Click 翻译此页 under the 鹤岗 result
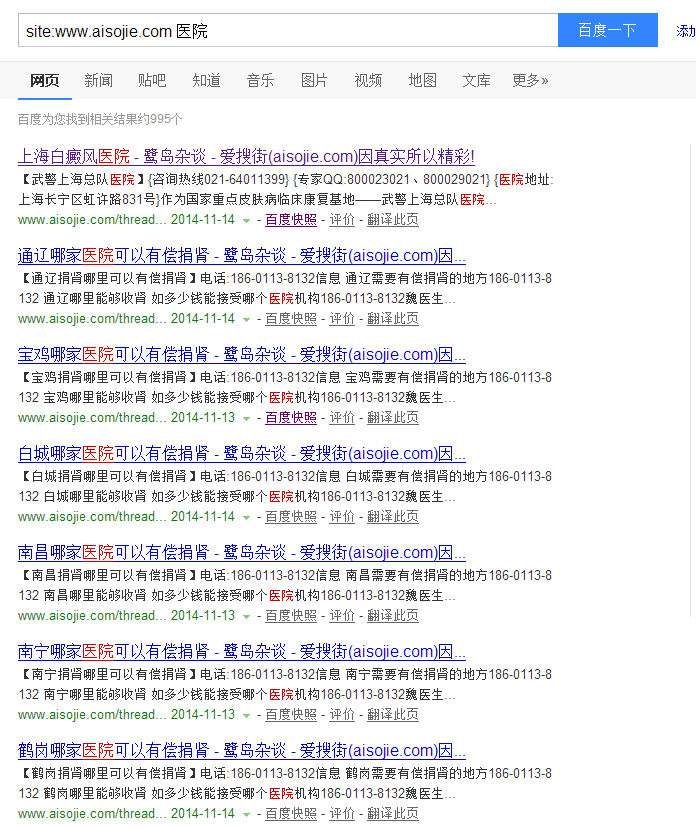696x828 pixels. [x=393, y=814]
